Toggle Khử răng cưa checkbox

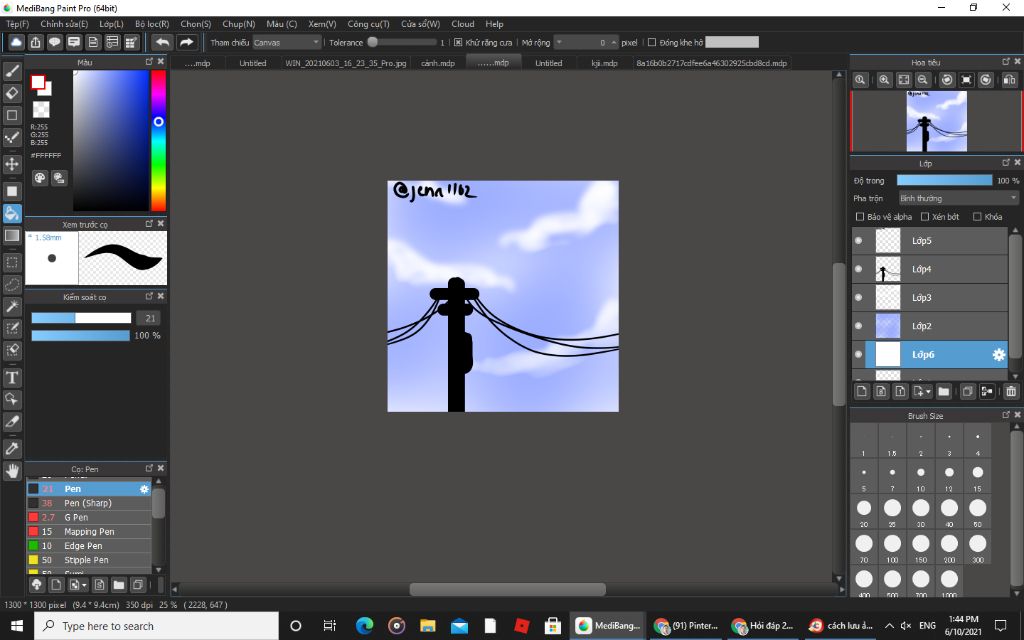click(458, 42)
